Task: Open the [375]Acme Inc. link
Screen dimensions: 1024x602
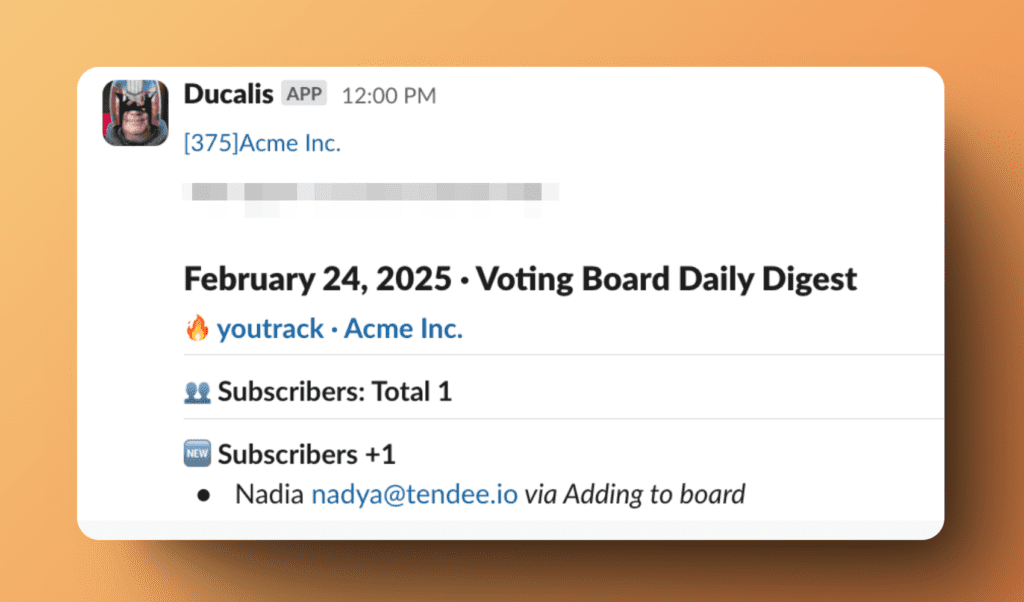Action: click(x=262, y=143)
